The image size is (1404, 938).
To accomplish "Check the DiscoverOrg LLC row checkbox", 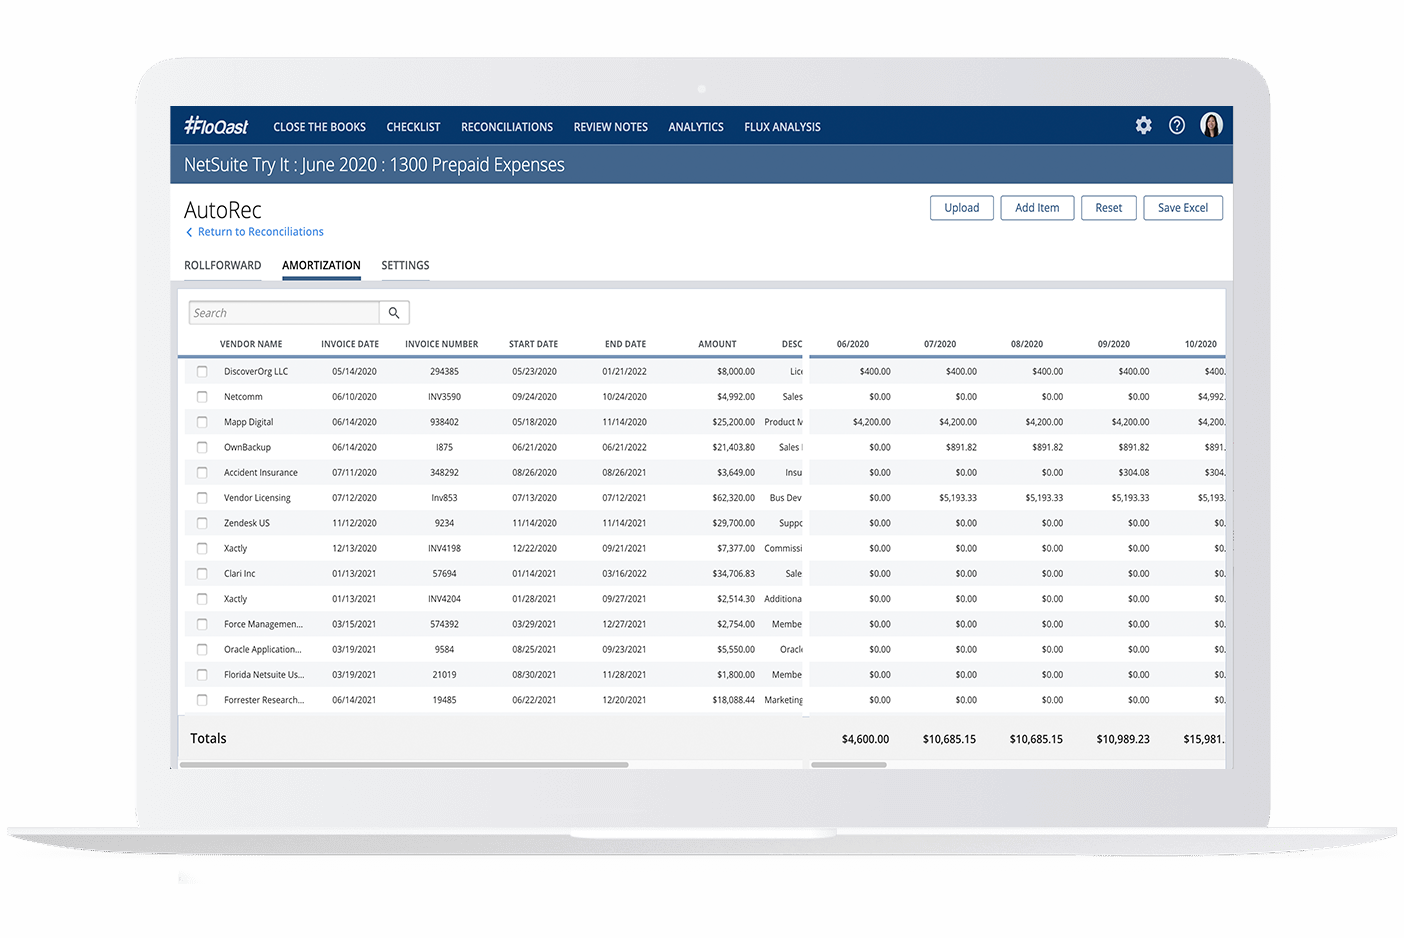I will pyautogui.click(x=202, y=371).
